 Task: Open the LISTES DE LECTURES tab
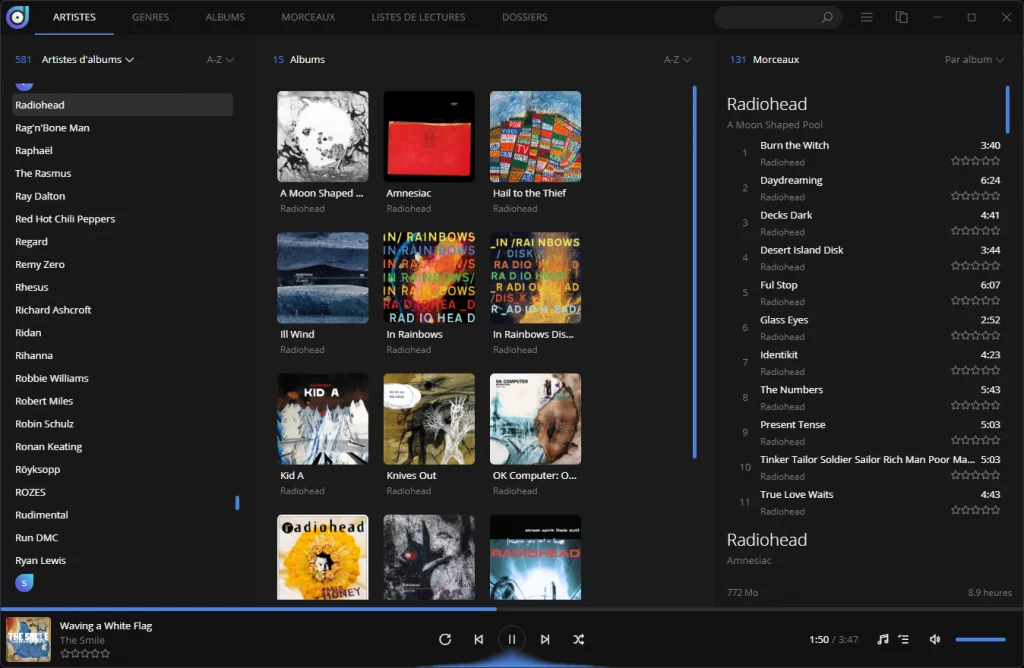coord(418,17)
